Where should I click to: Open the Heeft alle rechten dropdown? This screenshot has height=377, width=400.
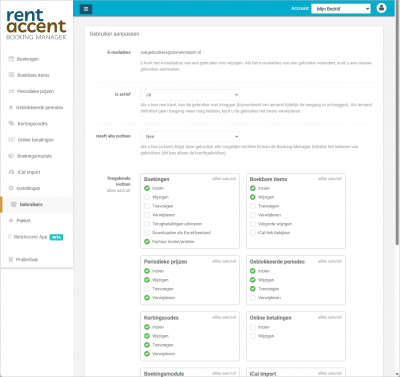(190, 136)
